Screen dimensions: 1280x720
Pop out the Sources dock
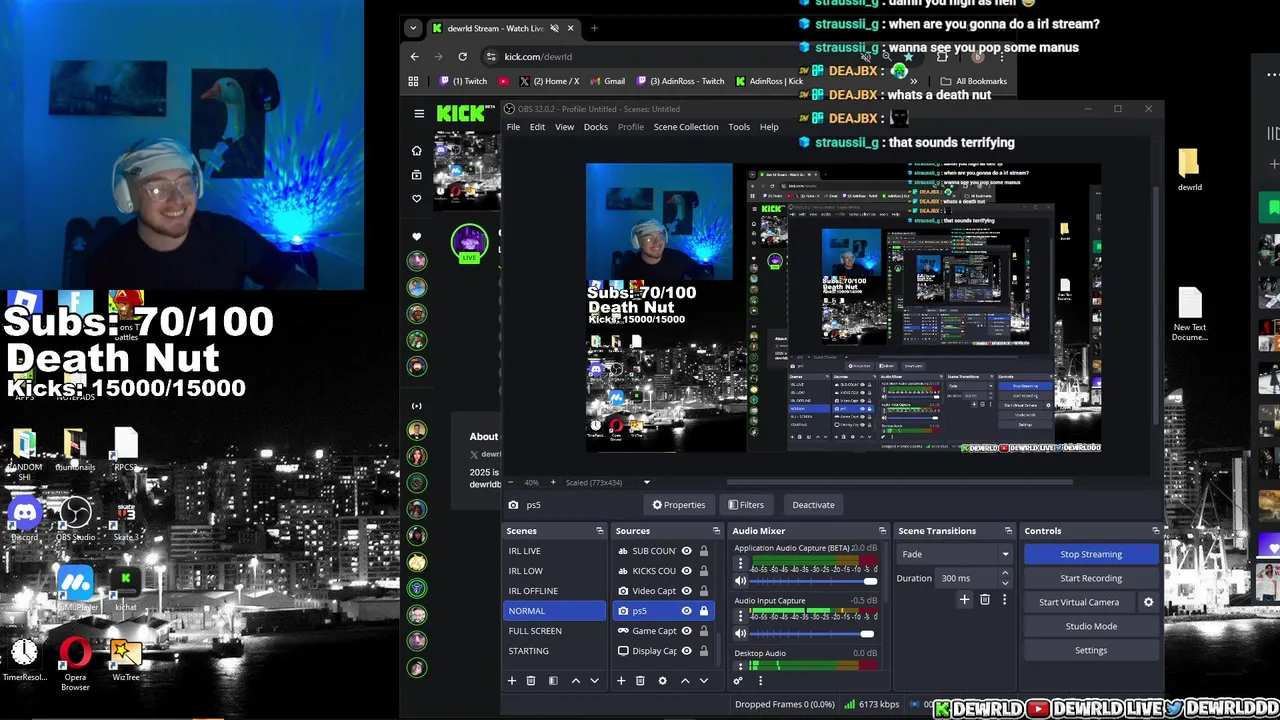715,531
